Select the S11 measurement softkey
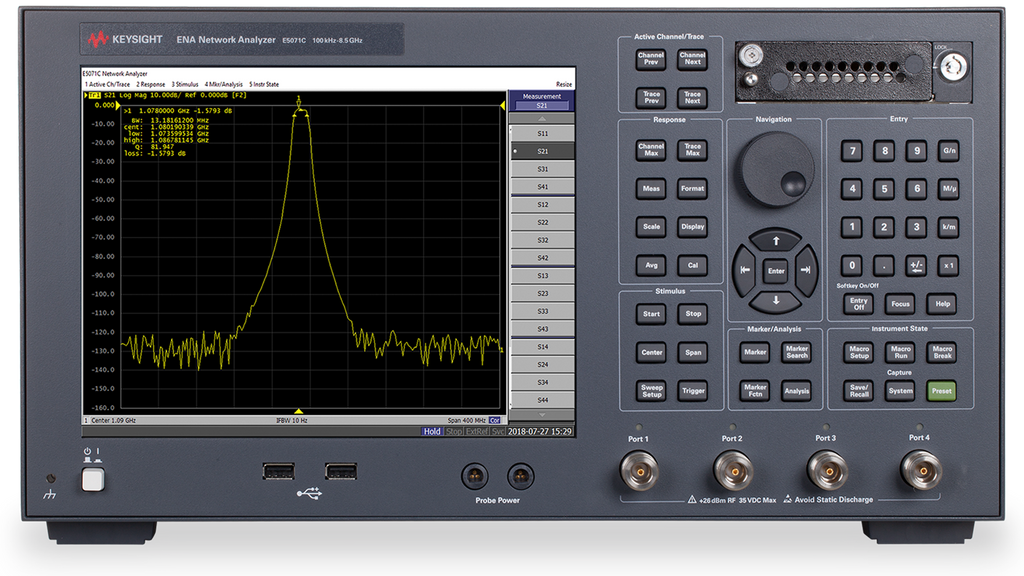This screenshot has width=1024, height=576. click(542, 134)
